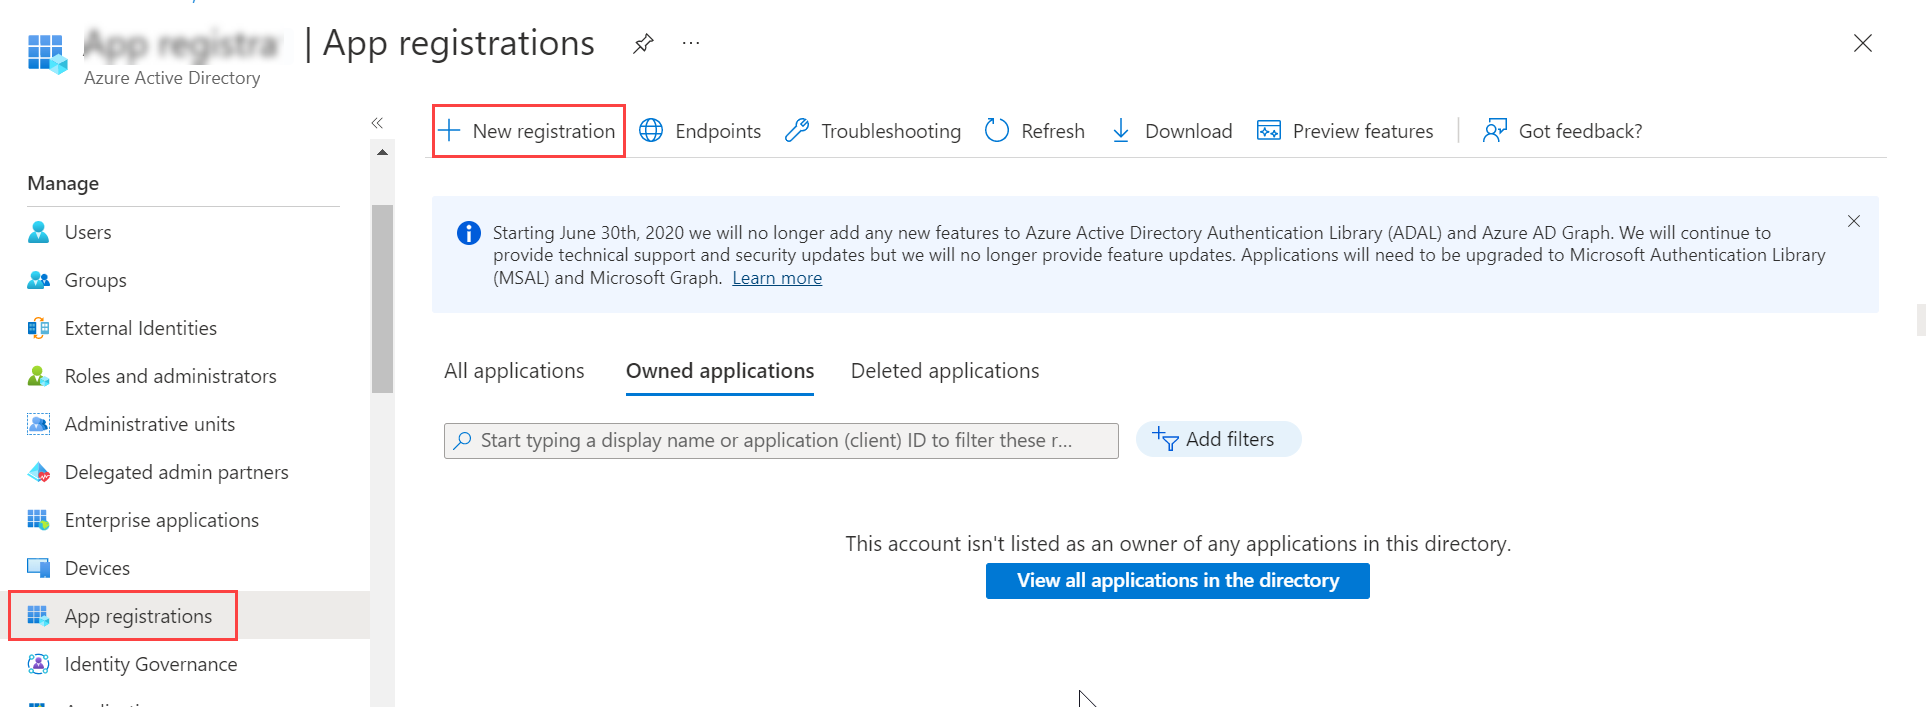Pin this blade using the pin icon
Screen dimensions: 1926x707
click(643, 43)
